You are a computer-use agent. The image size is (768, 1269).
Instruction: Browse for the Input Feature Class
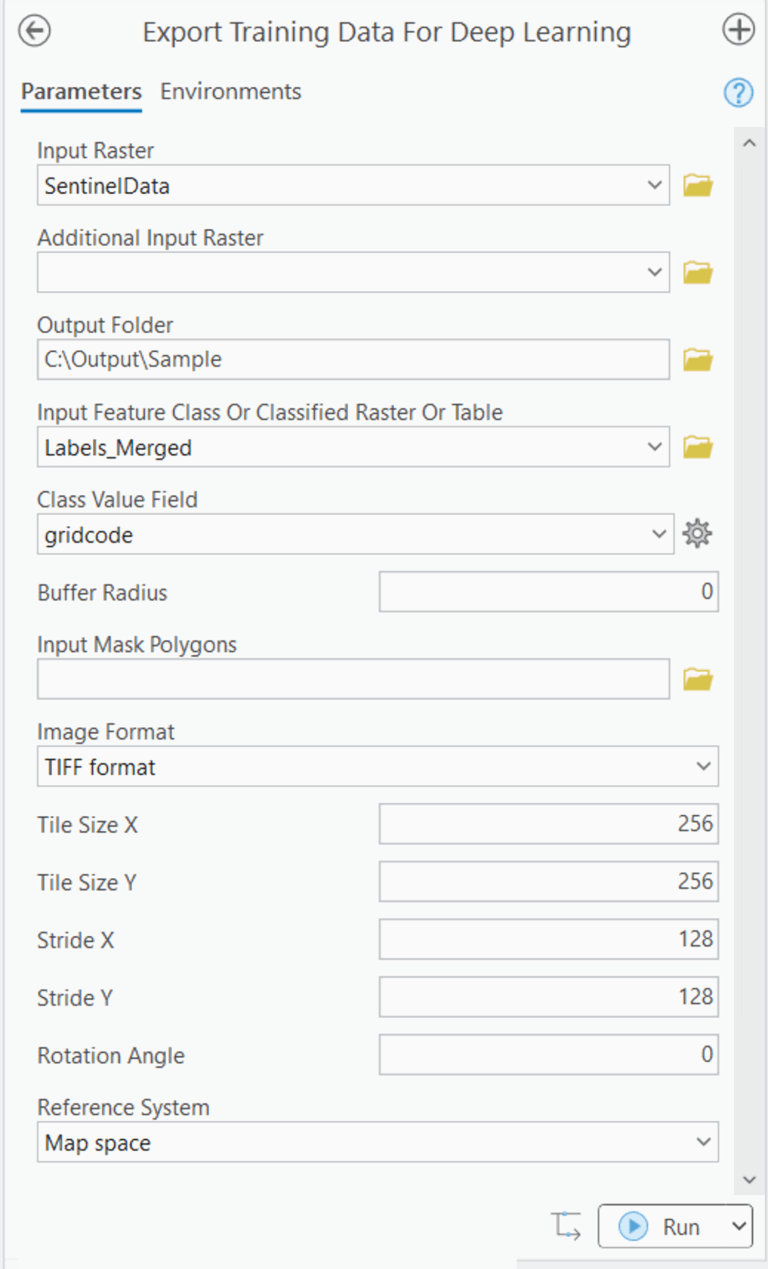(x=697, y=446)
